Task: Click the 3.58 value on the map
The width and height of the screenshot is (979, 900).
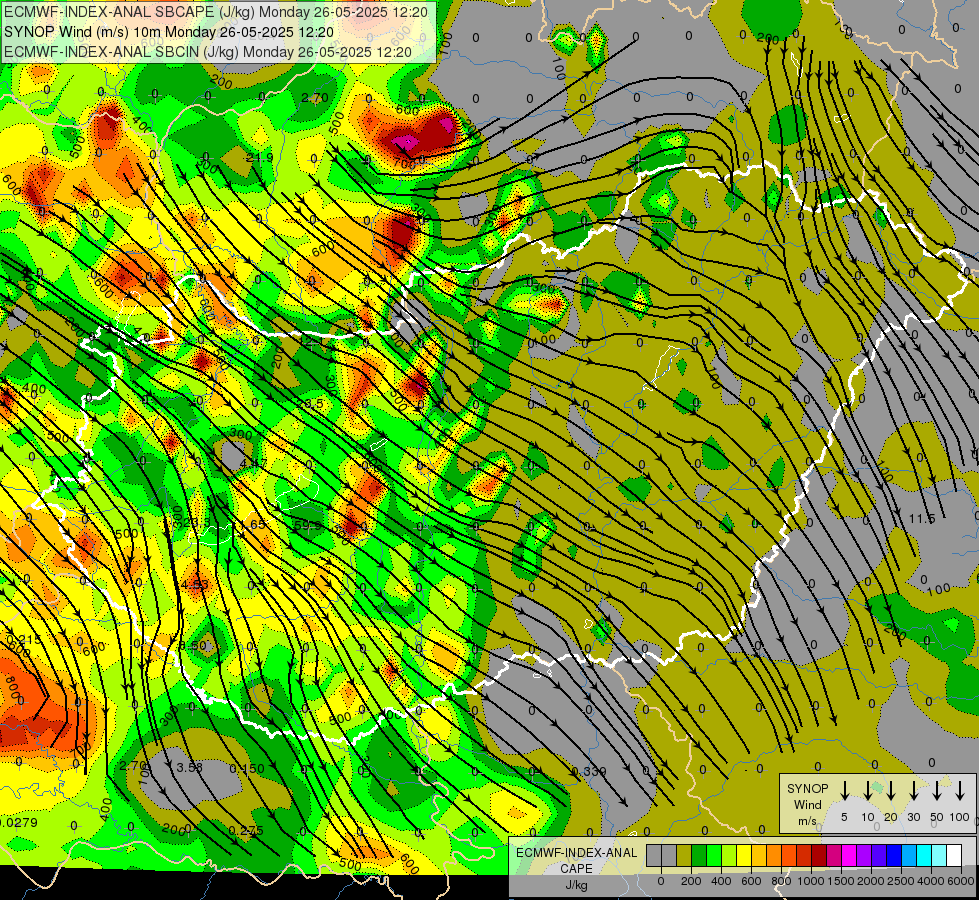Action: [189, 767]
